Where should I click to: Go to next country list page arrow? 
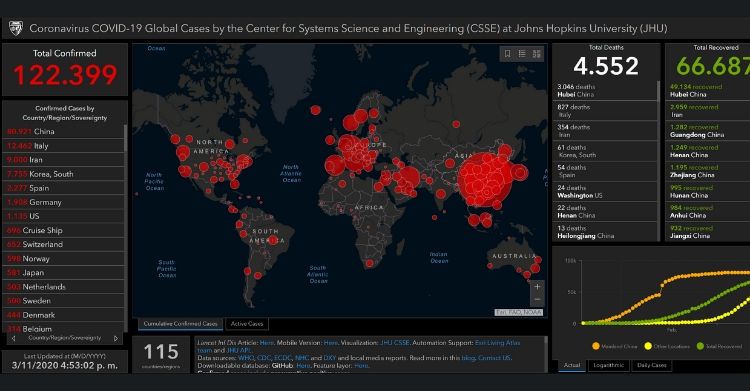[x=116, y=338]
